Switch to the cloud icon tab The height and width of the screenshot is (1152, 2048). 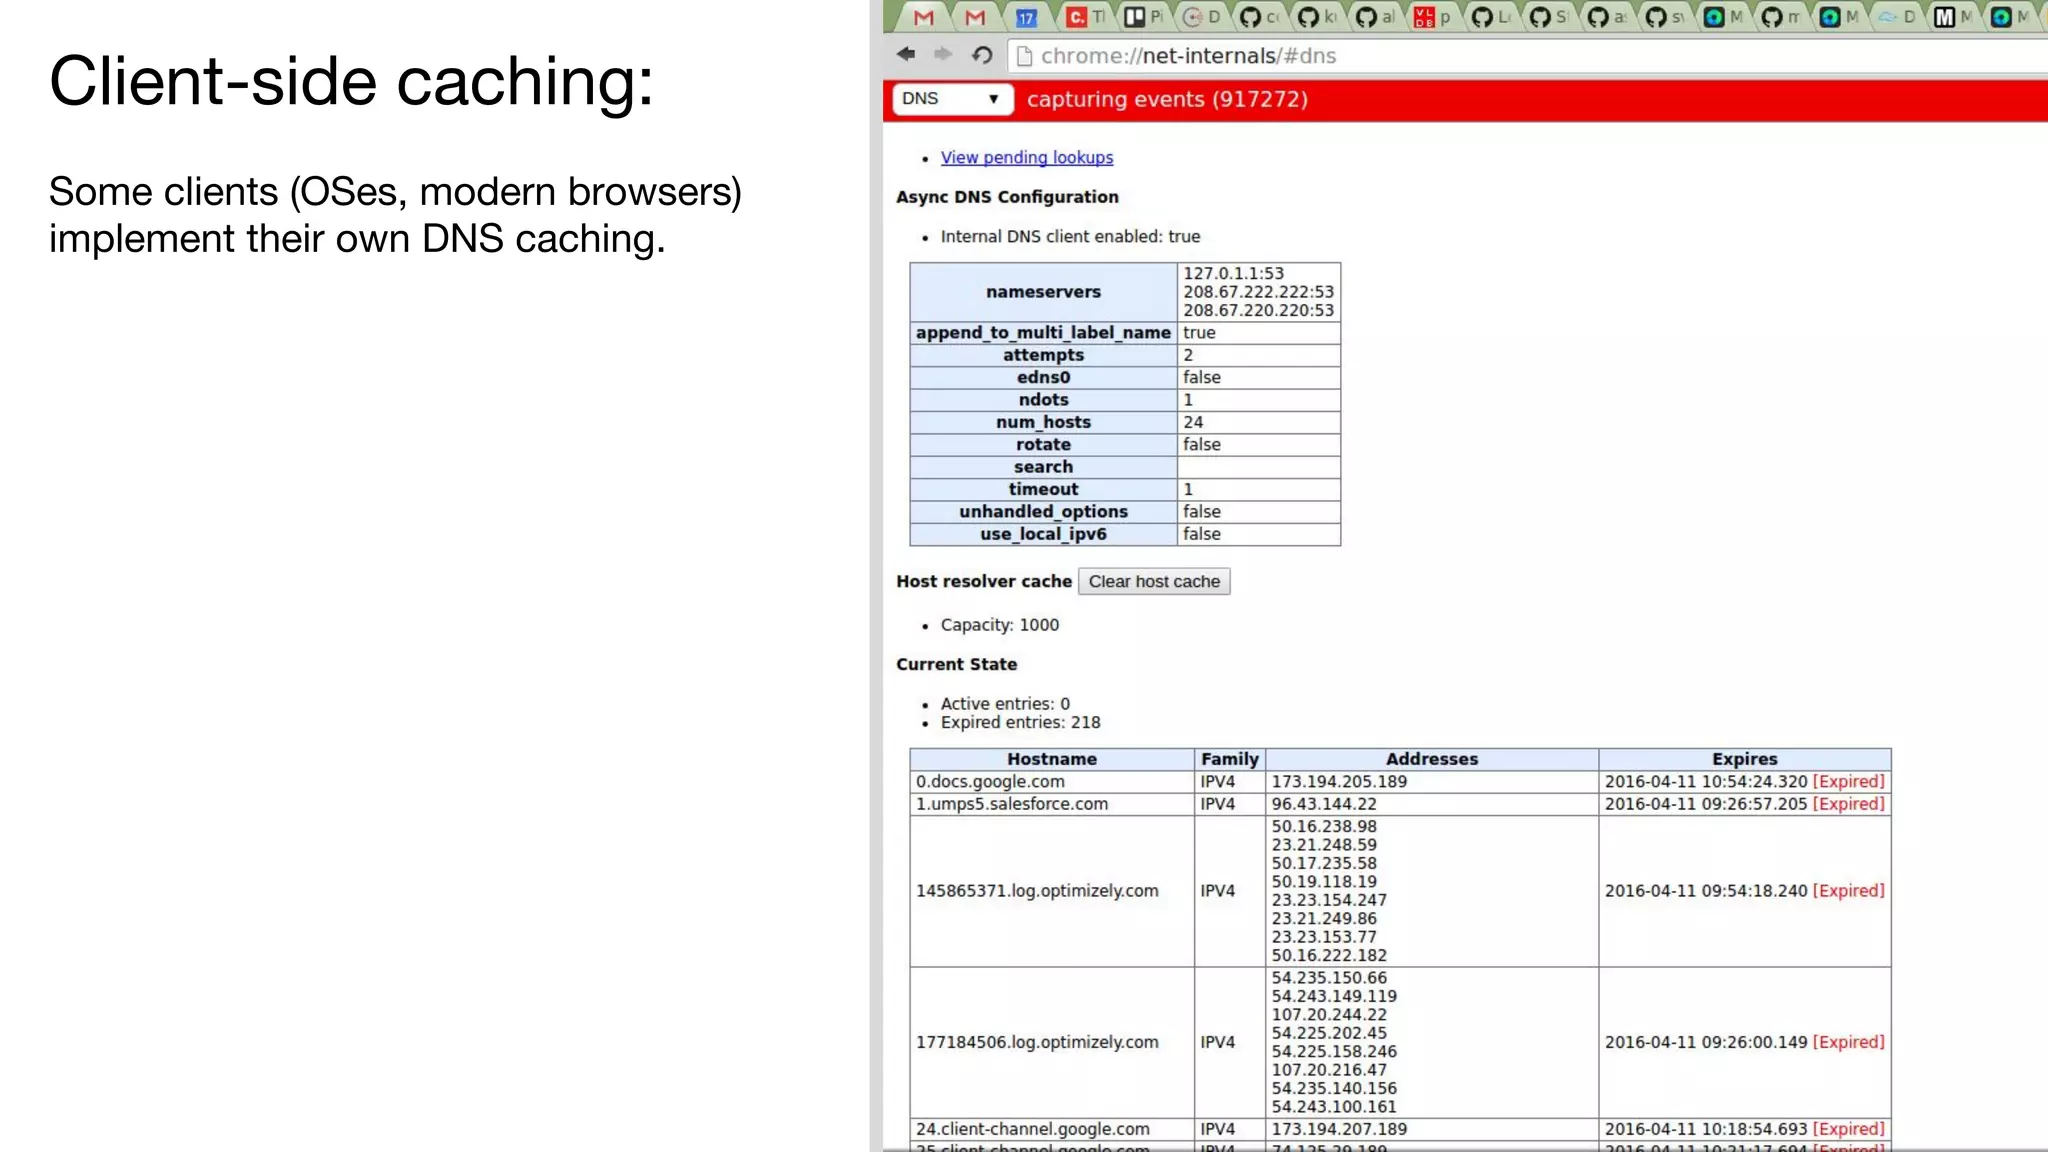pyautogui.click(x=1896, y=17)
